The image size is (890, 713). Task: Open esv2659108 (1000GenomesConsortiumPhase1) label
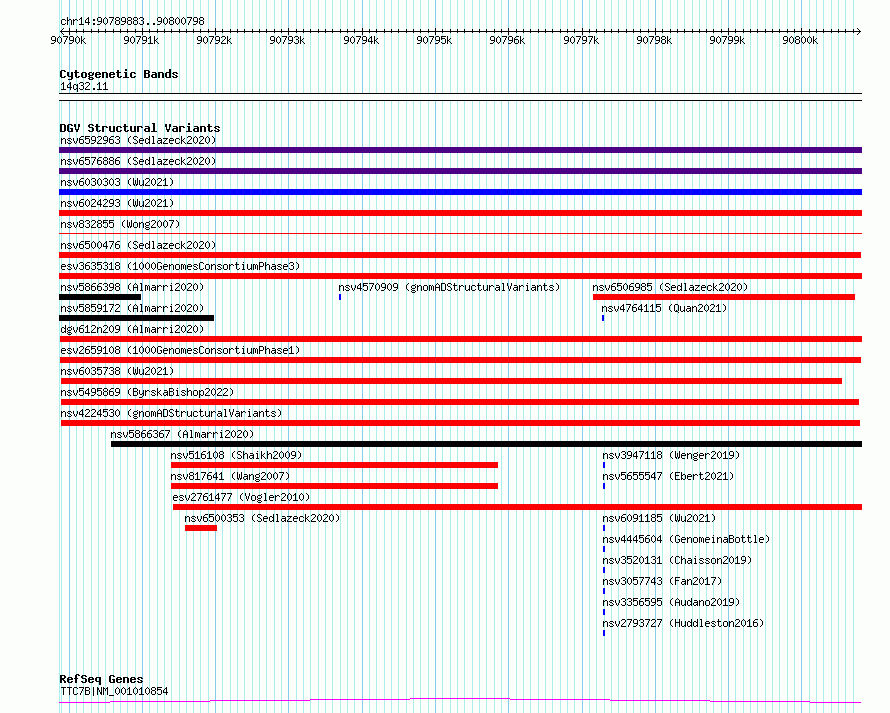pyautogui.click(x=180, y=350)
